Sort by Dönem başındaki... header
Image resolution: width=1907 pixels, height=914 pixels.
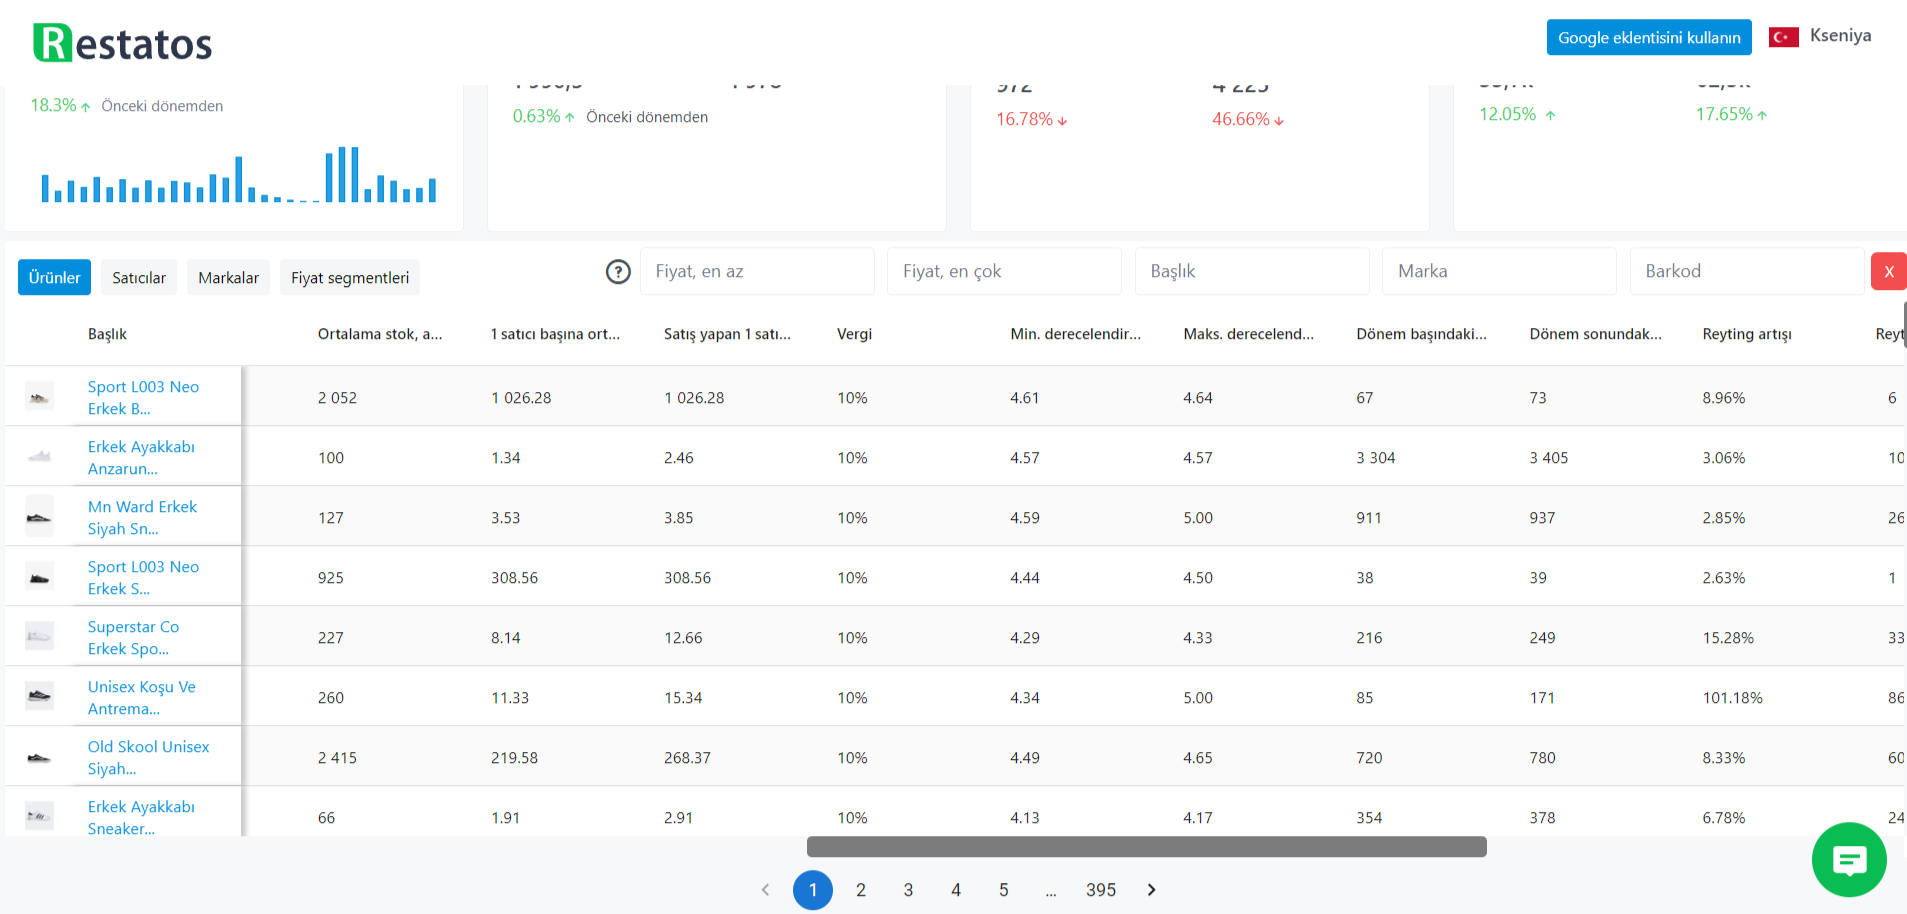coord(1421,334)
